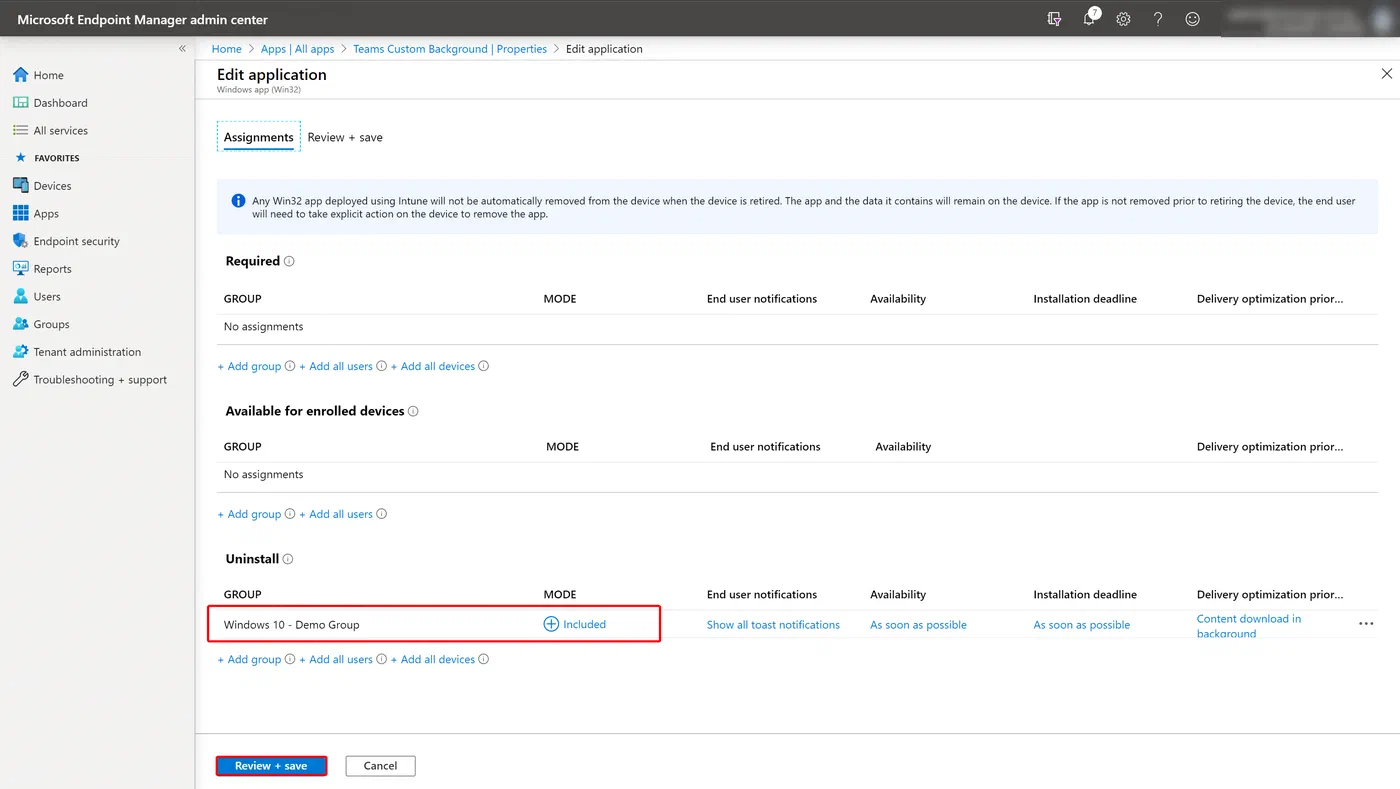1400x789 pixels.
Task: Click As soon as possible under Availability
Action: (918, 625)
